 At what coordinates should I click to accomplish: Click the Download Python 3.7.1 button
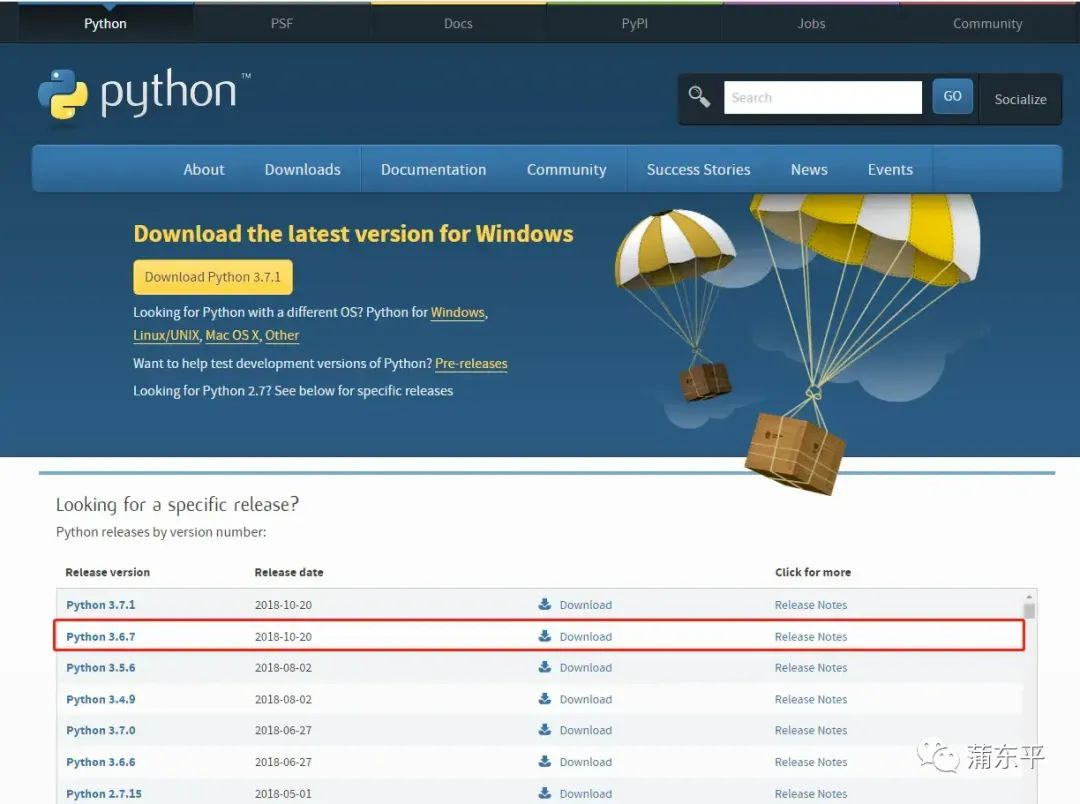(x=213, y=277)
